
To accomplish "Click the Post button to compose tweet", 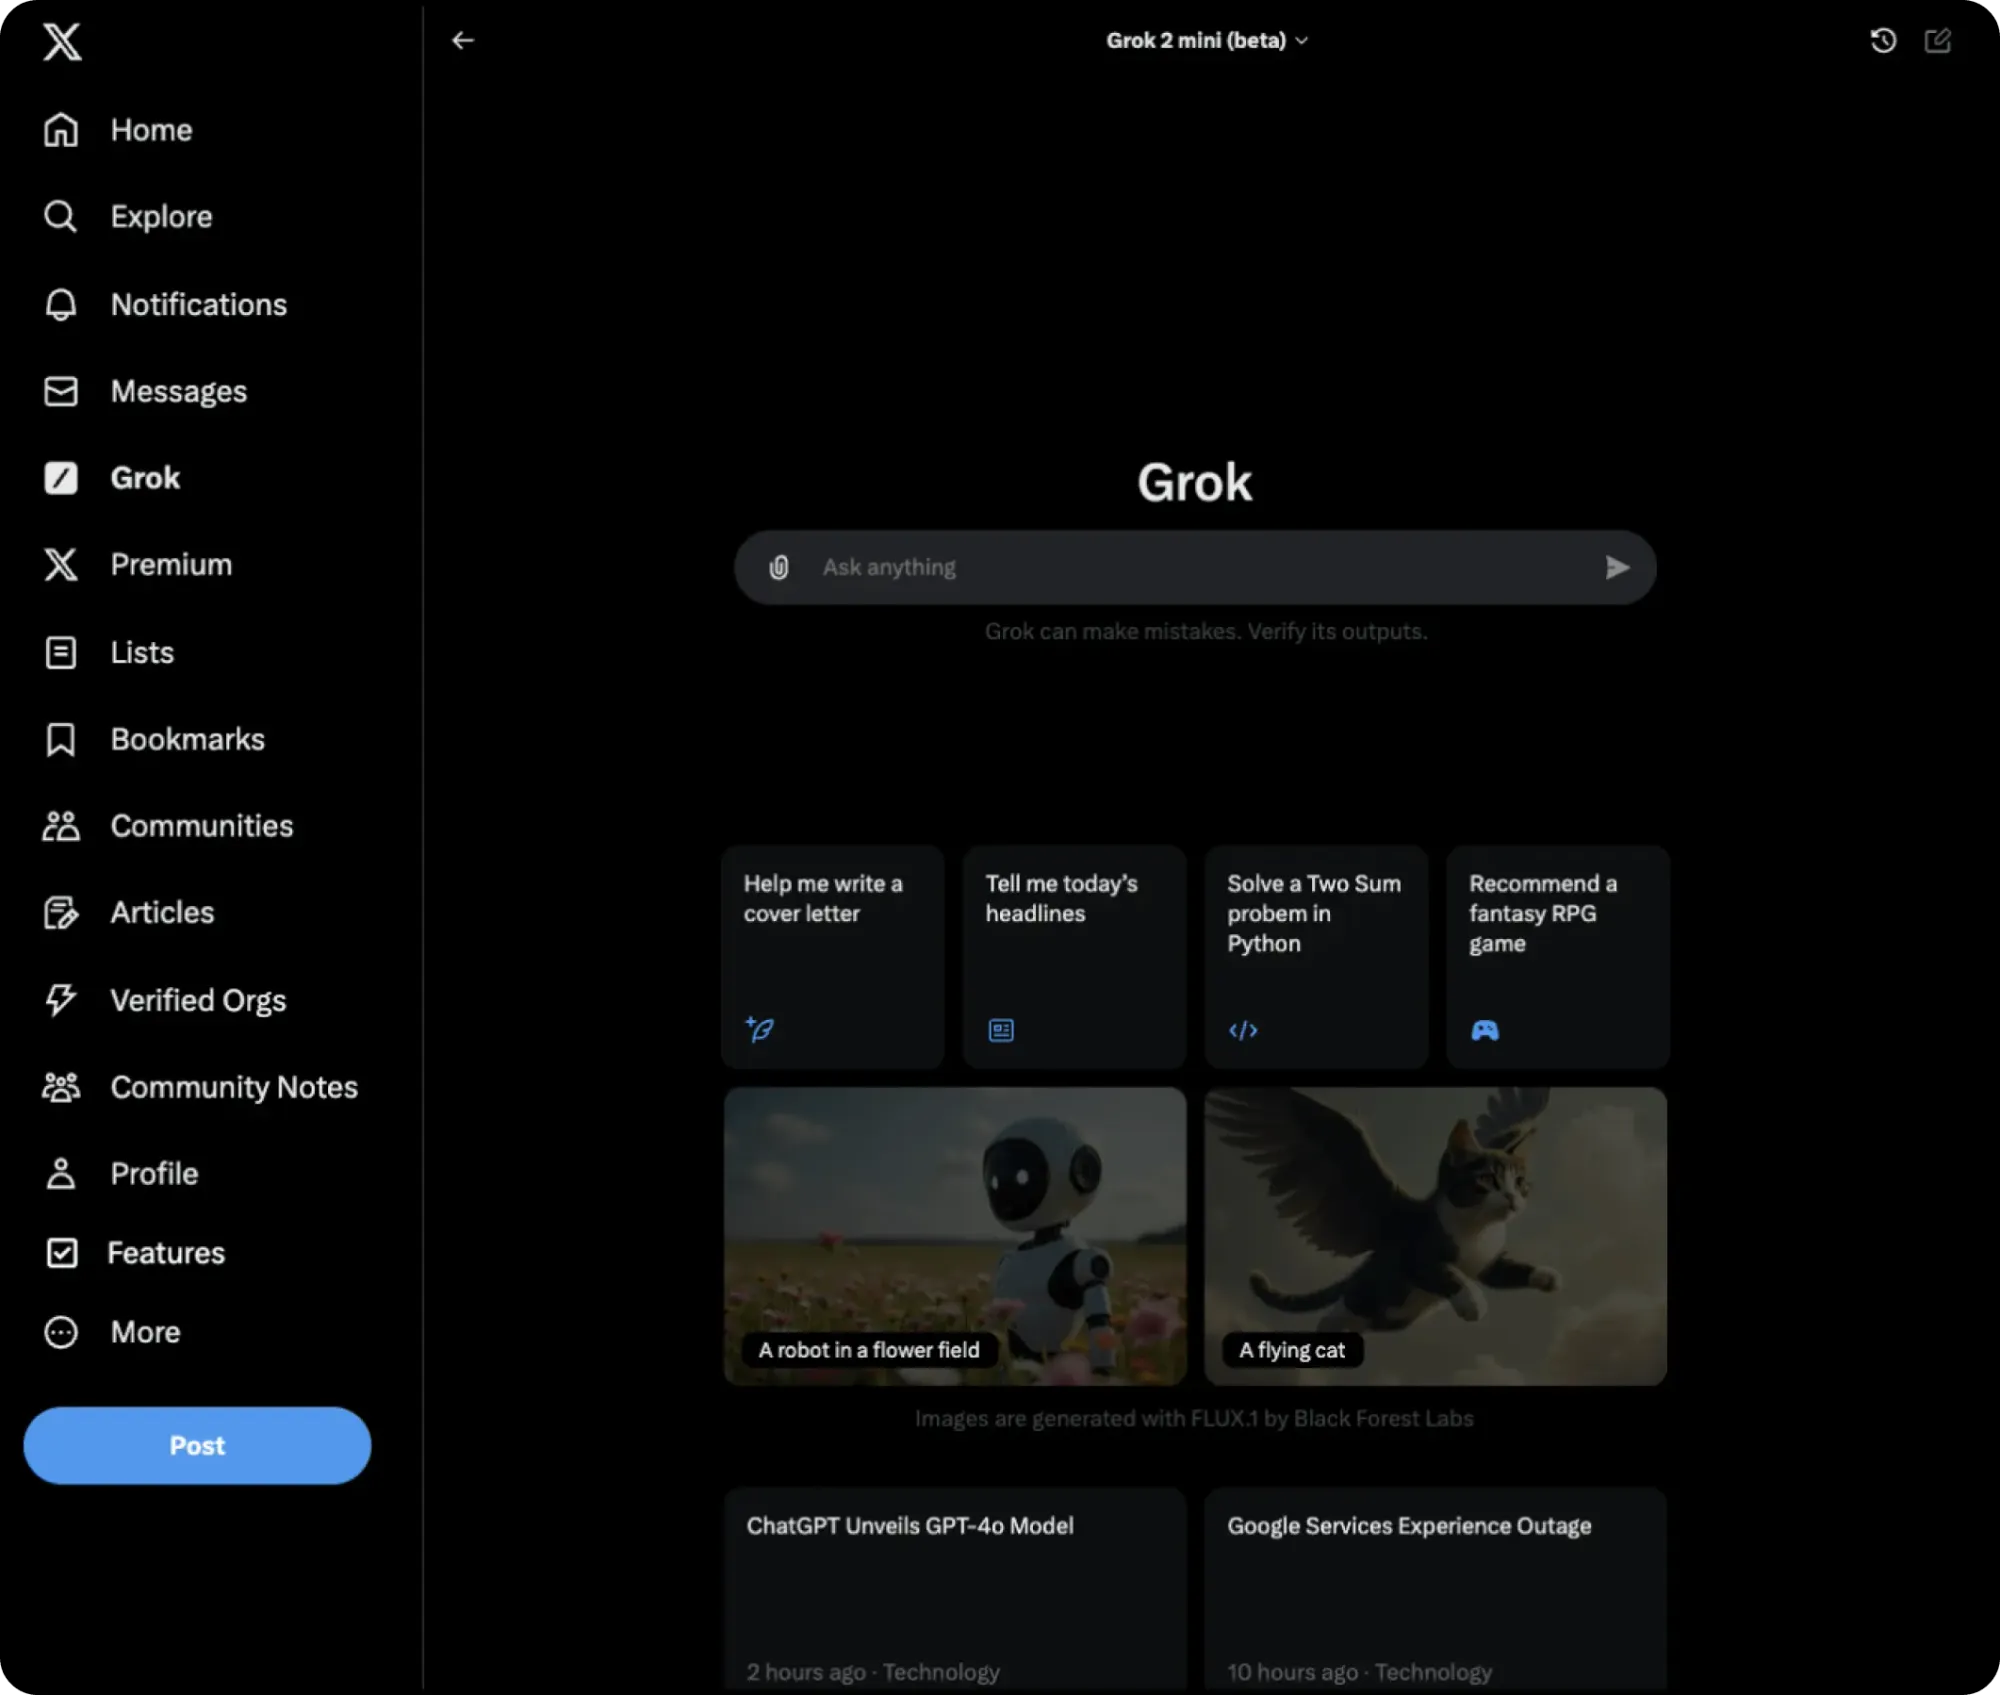I will [x=197, y=1444].
